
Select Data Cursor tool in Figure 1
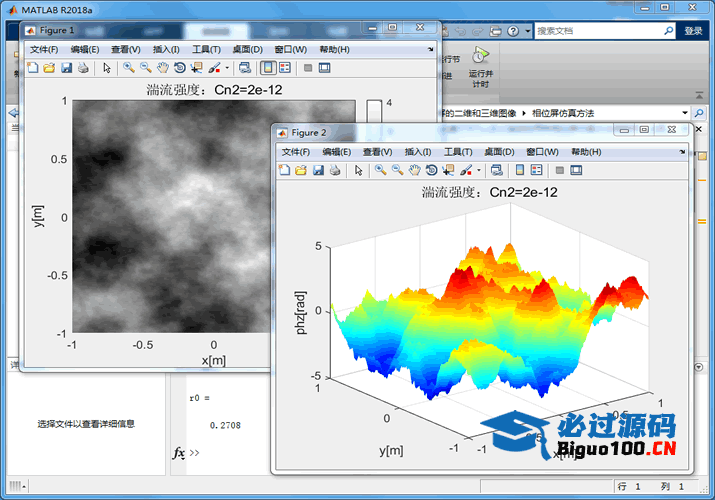(x=197, y=68)
